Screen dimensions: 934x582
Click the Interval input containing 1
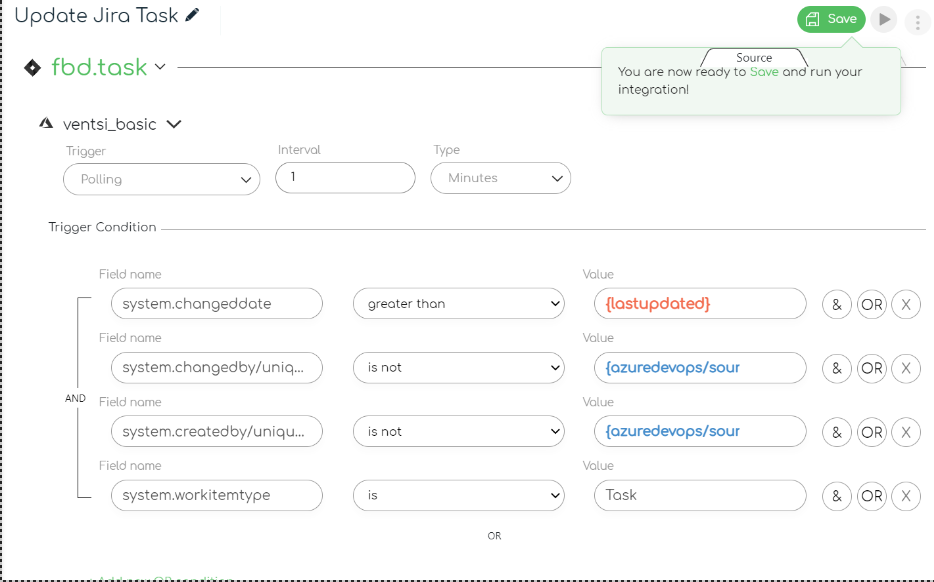pyautogui.click(x=345, y=178)
